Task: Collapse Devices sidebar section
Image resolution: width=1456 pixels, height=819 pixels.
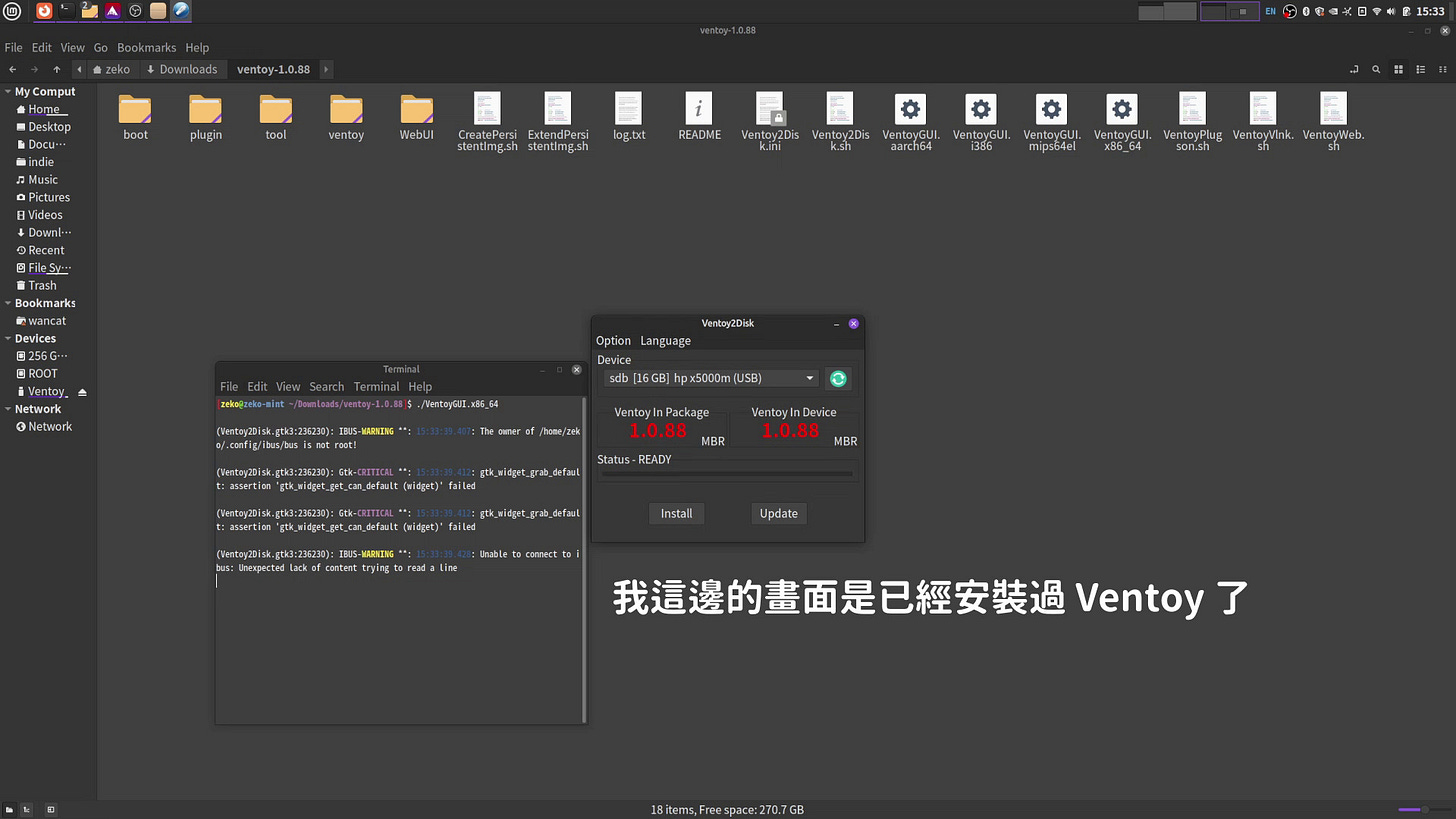Action: tap(8, 338)
